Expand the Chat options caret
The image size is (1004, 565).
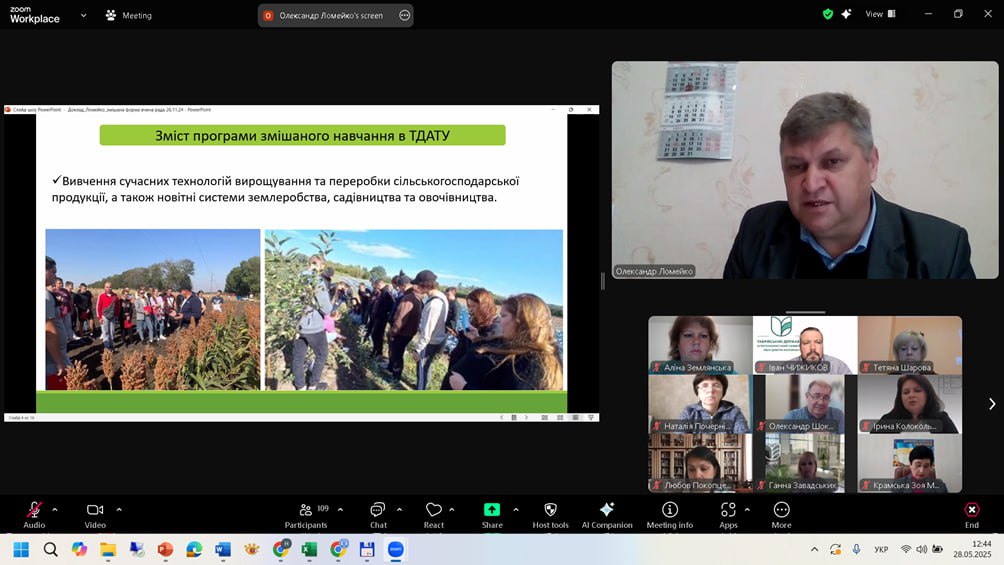click(400, 510)
